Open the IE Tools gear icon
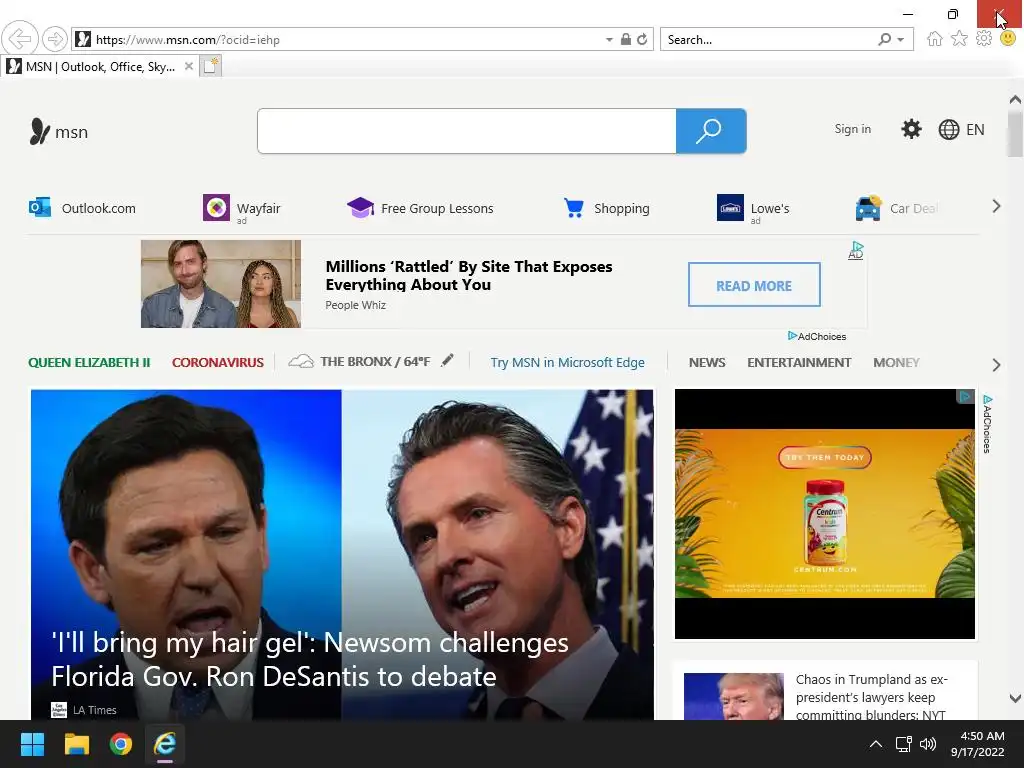Image resolution: width=1024 pixels, height=768 pixels. coord(984,39)
